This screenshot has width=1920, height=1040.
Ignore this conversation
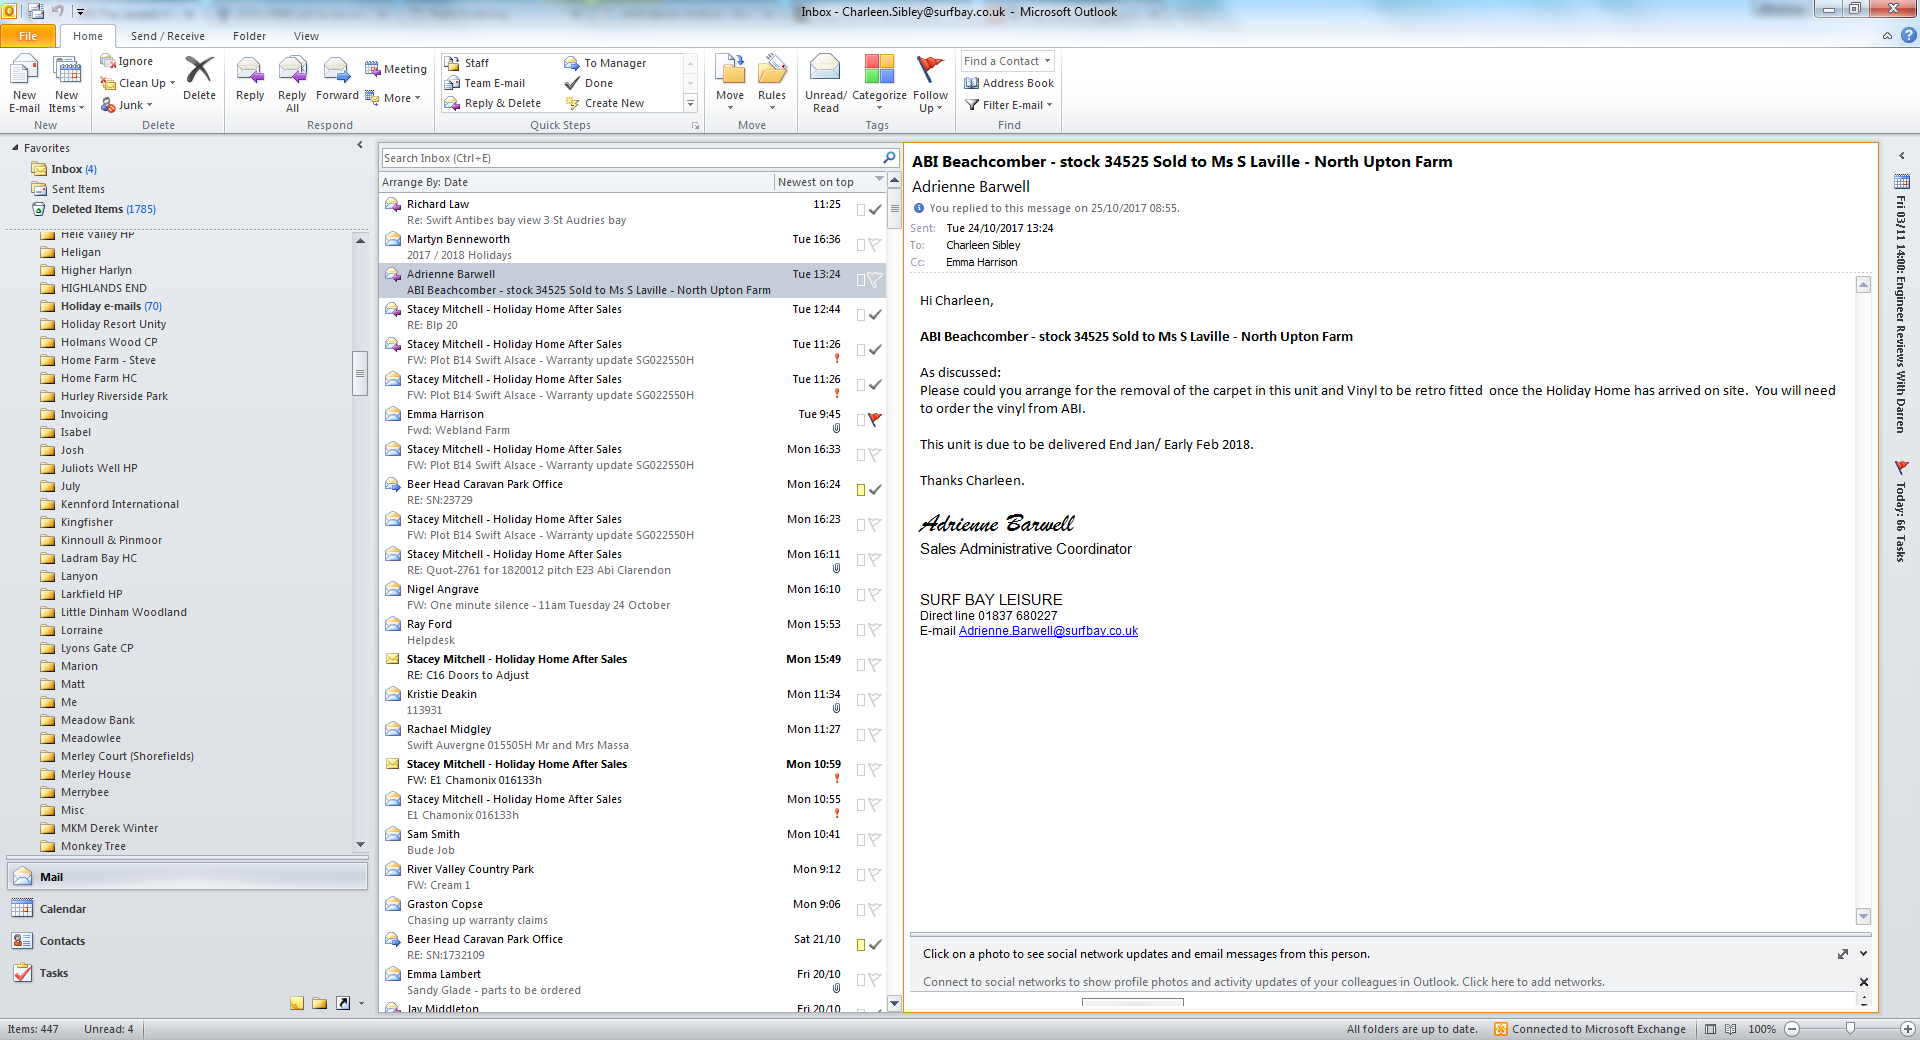coord(127,61)
